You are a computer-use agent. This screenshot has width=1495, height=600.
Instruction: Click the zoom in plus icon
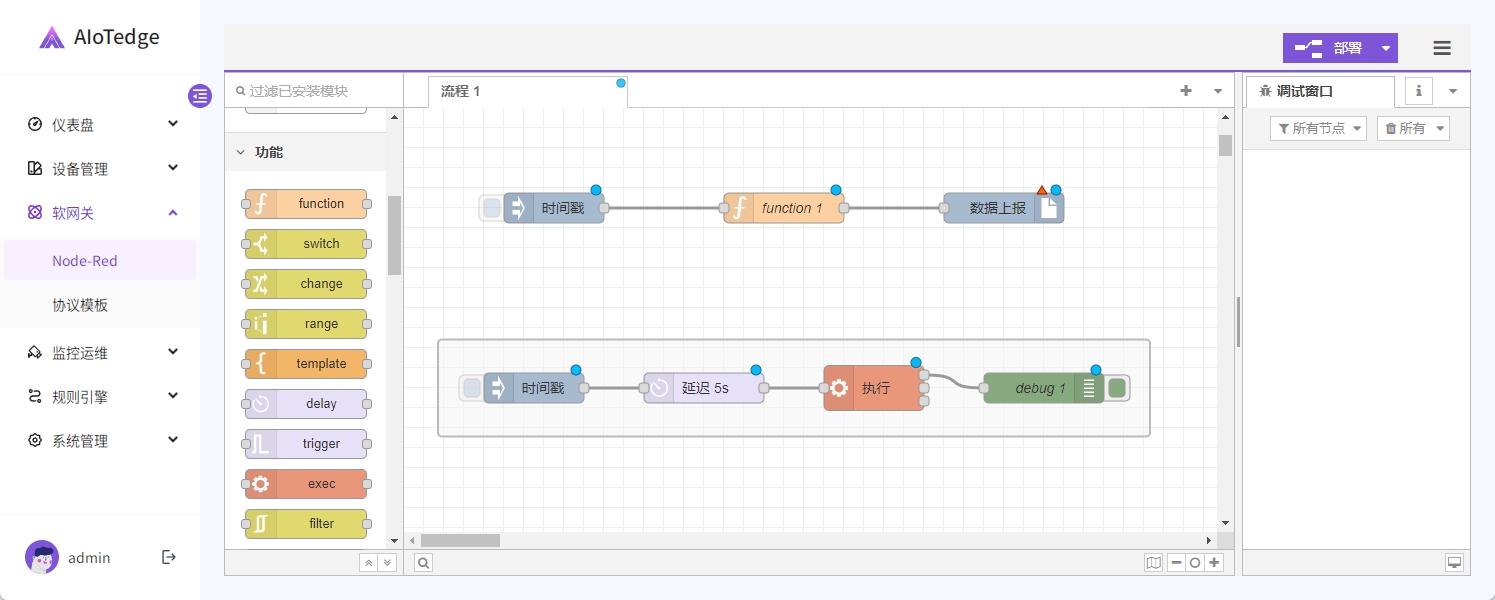pos(1214,563)
